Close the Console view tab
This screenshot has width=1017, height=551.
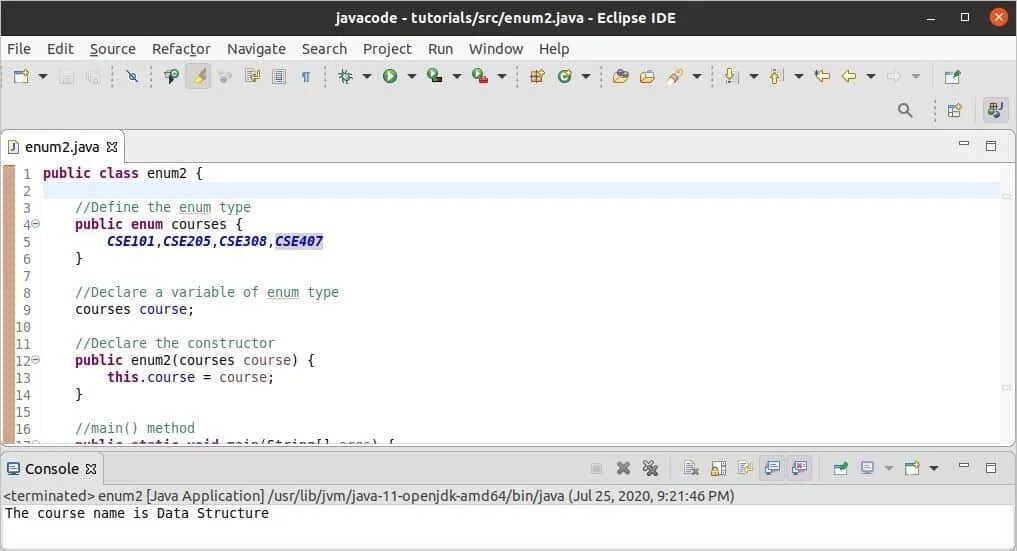tap(91, 469)
